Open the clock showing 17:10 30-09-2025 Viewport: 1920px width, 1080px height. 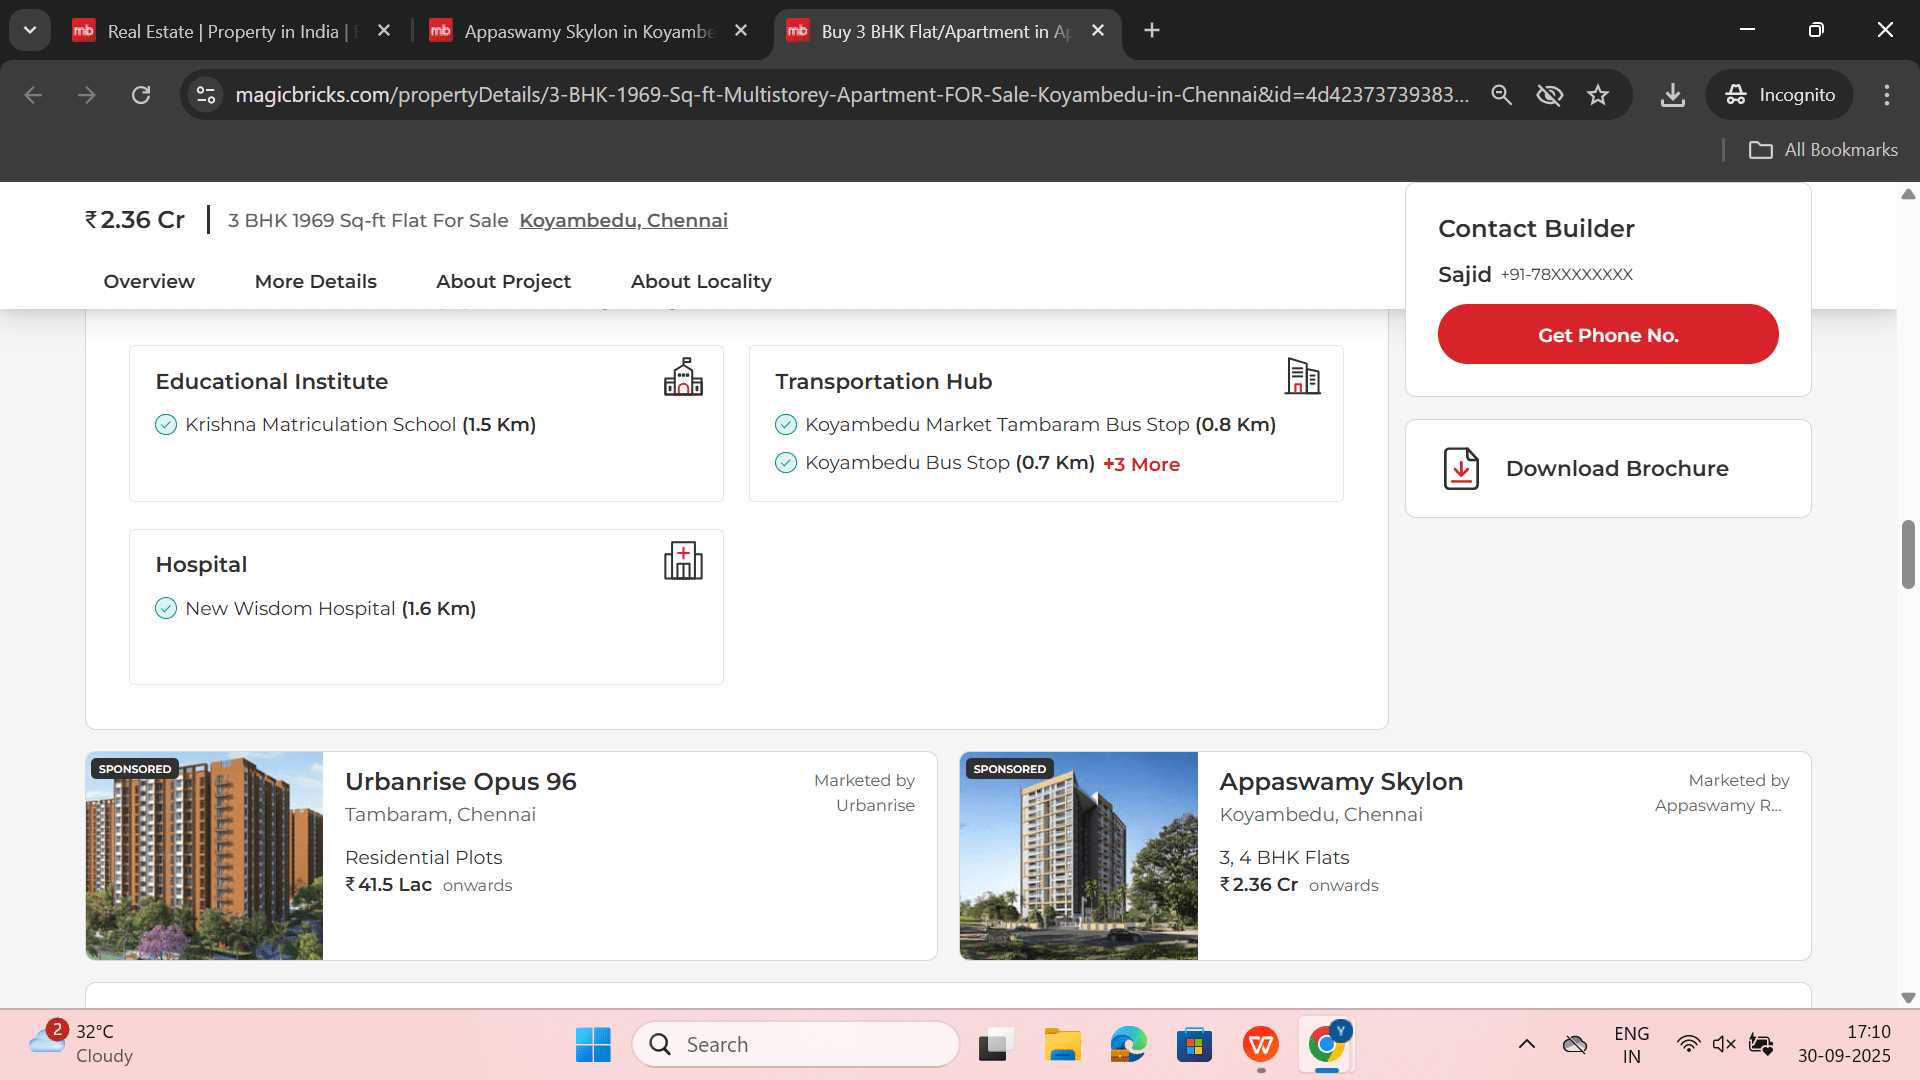[1844, 1044]
